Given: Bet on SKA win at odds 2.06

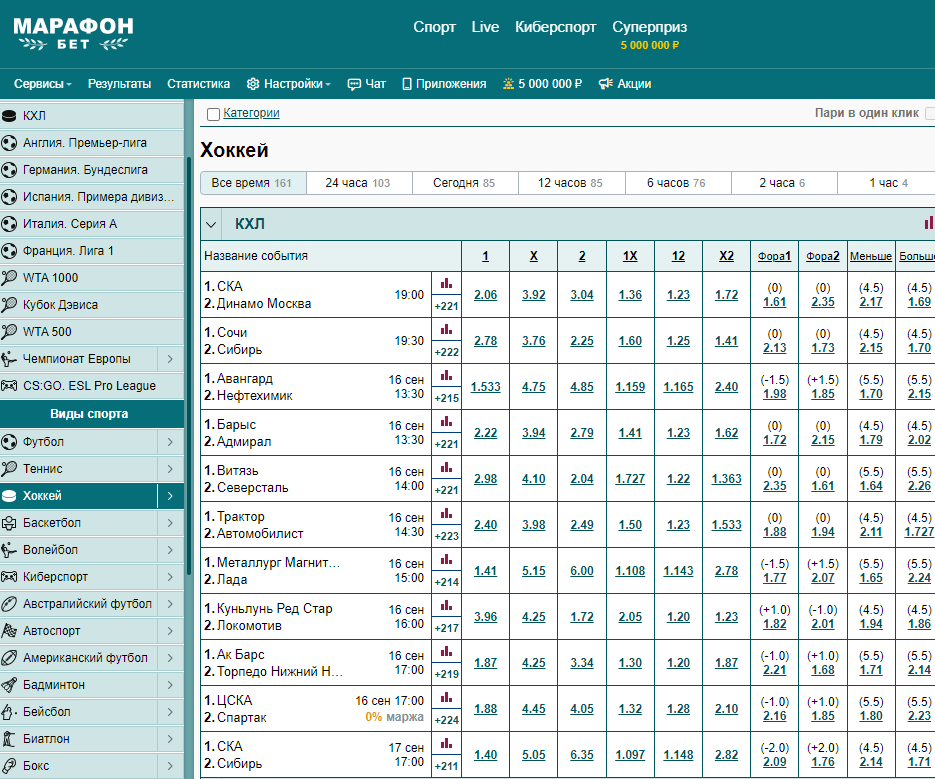Looking at the screenshot, I should click(485, 295).
